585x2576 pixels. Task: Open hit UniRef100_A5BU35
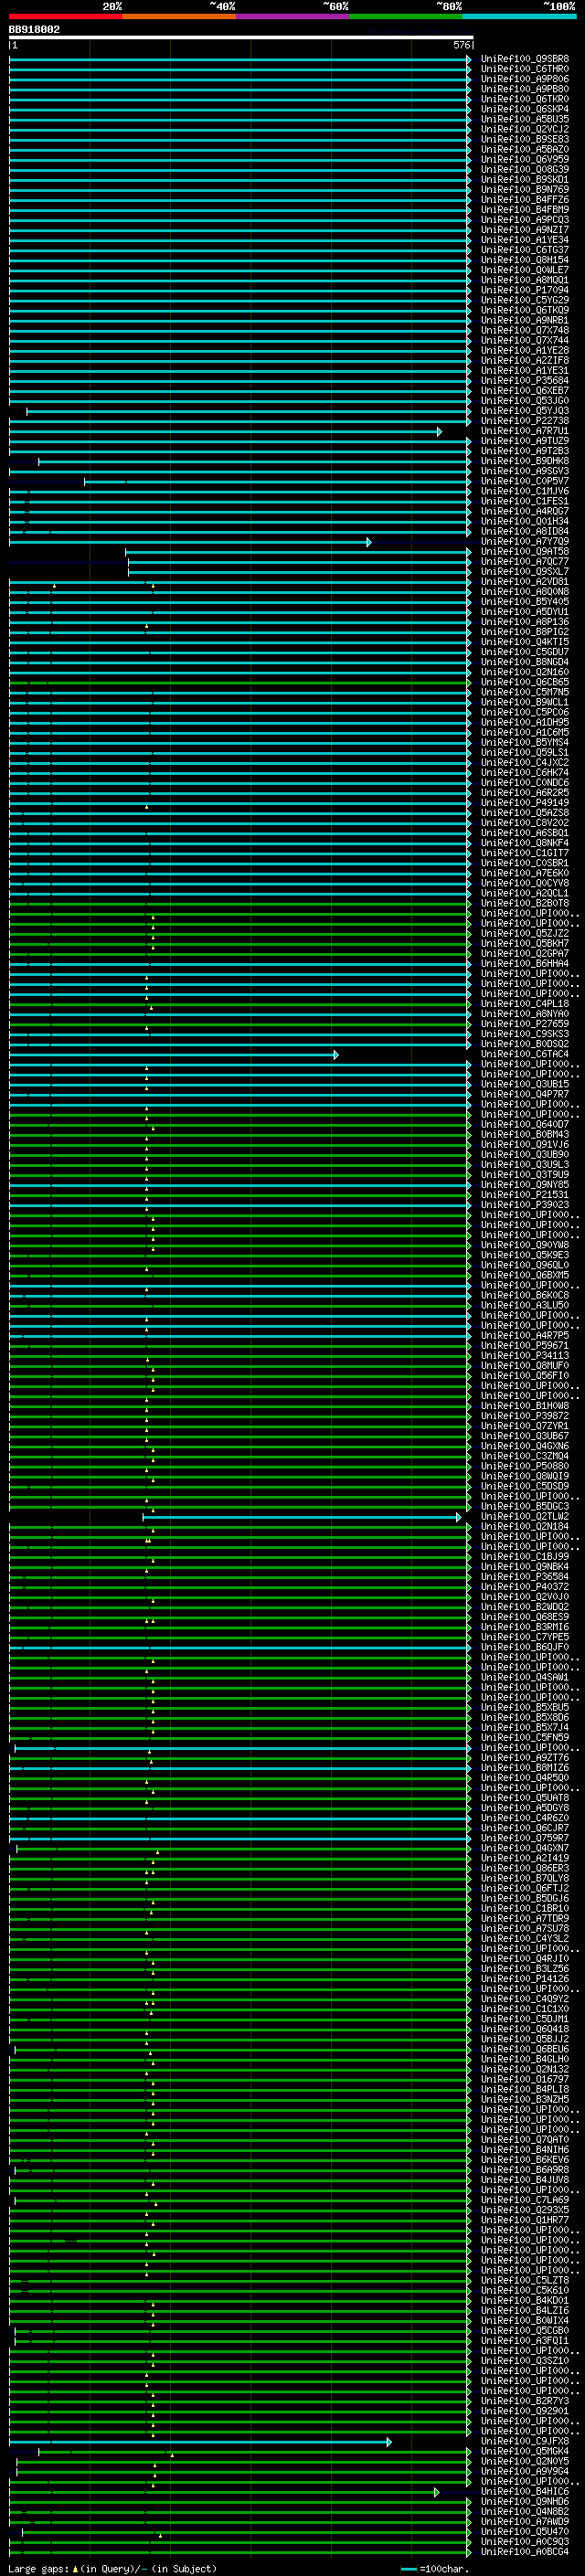click(525, 119)
